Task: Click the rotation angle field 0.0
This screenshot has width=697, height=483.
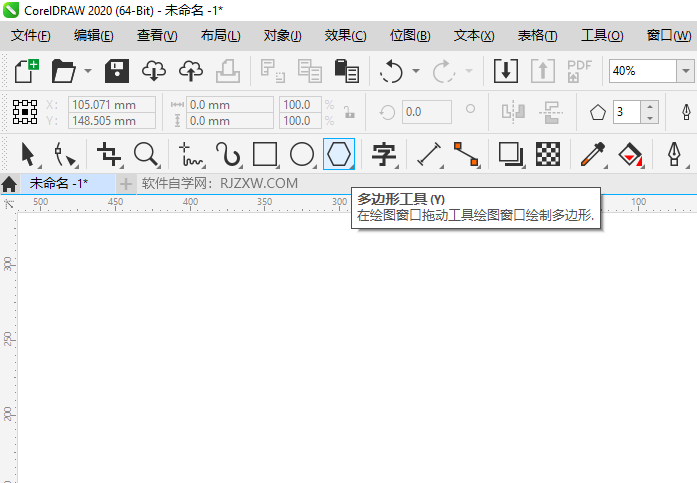Action: (x=427, y=112)
